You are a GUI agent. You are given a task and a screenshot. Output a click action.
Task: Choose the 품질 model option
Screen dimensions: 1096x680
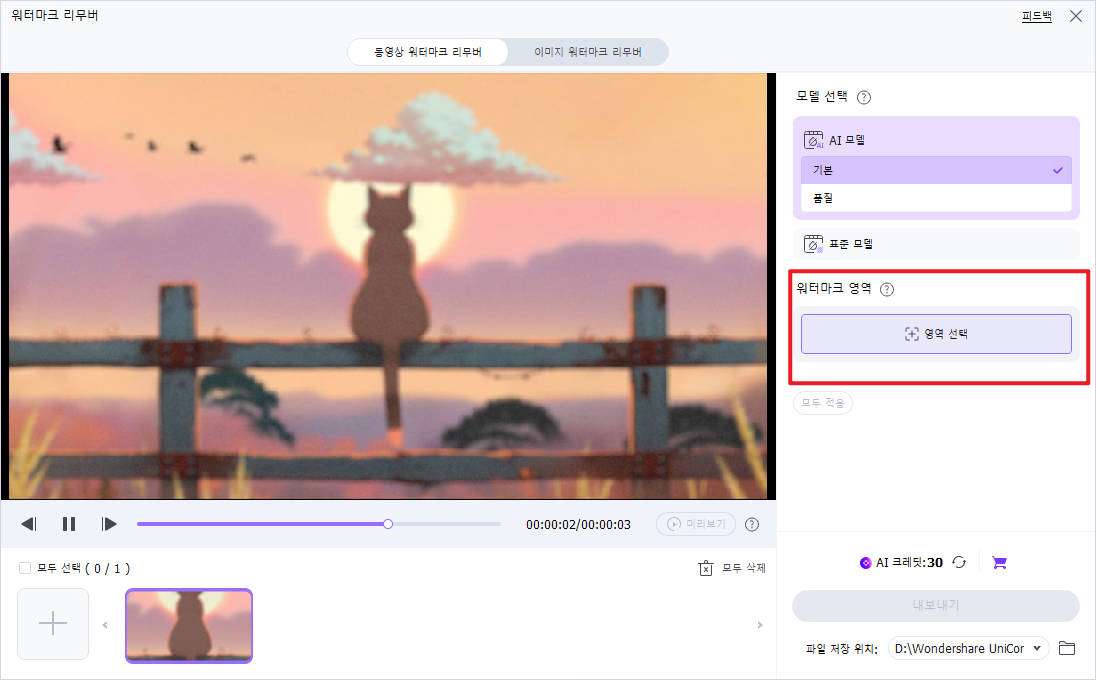[x=936, y=198]
